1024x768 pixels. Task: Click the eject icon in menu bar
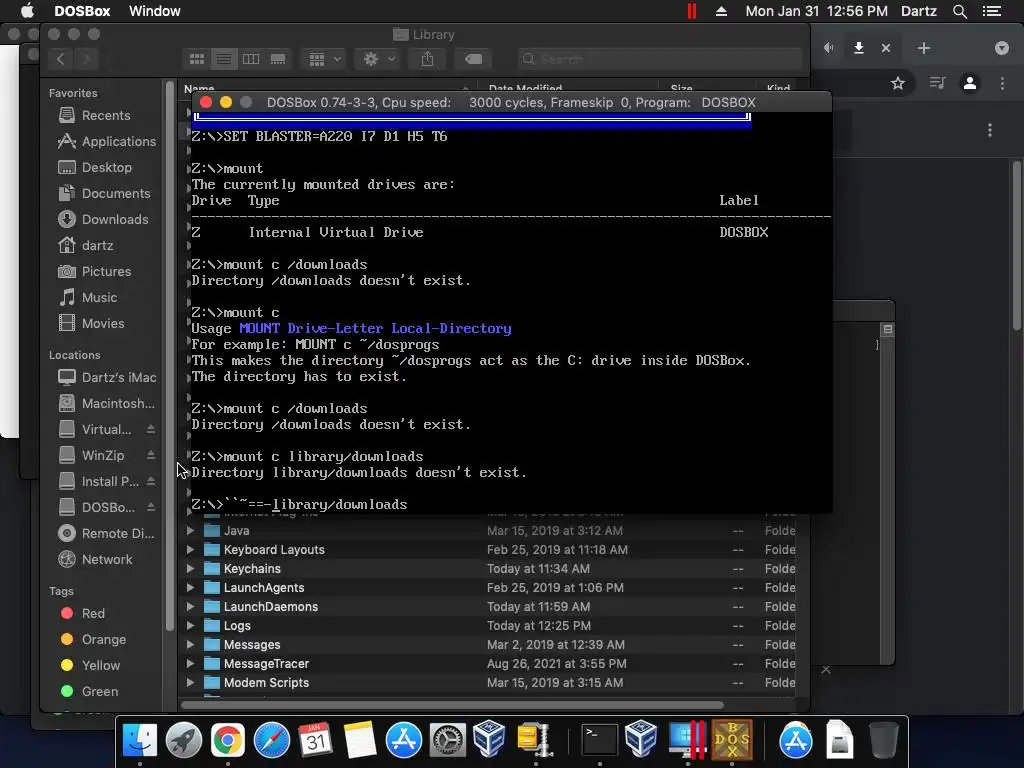(721, 11)
